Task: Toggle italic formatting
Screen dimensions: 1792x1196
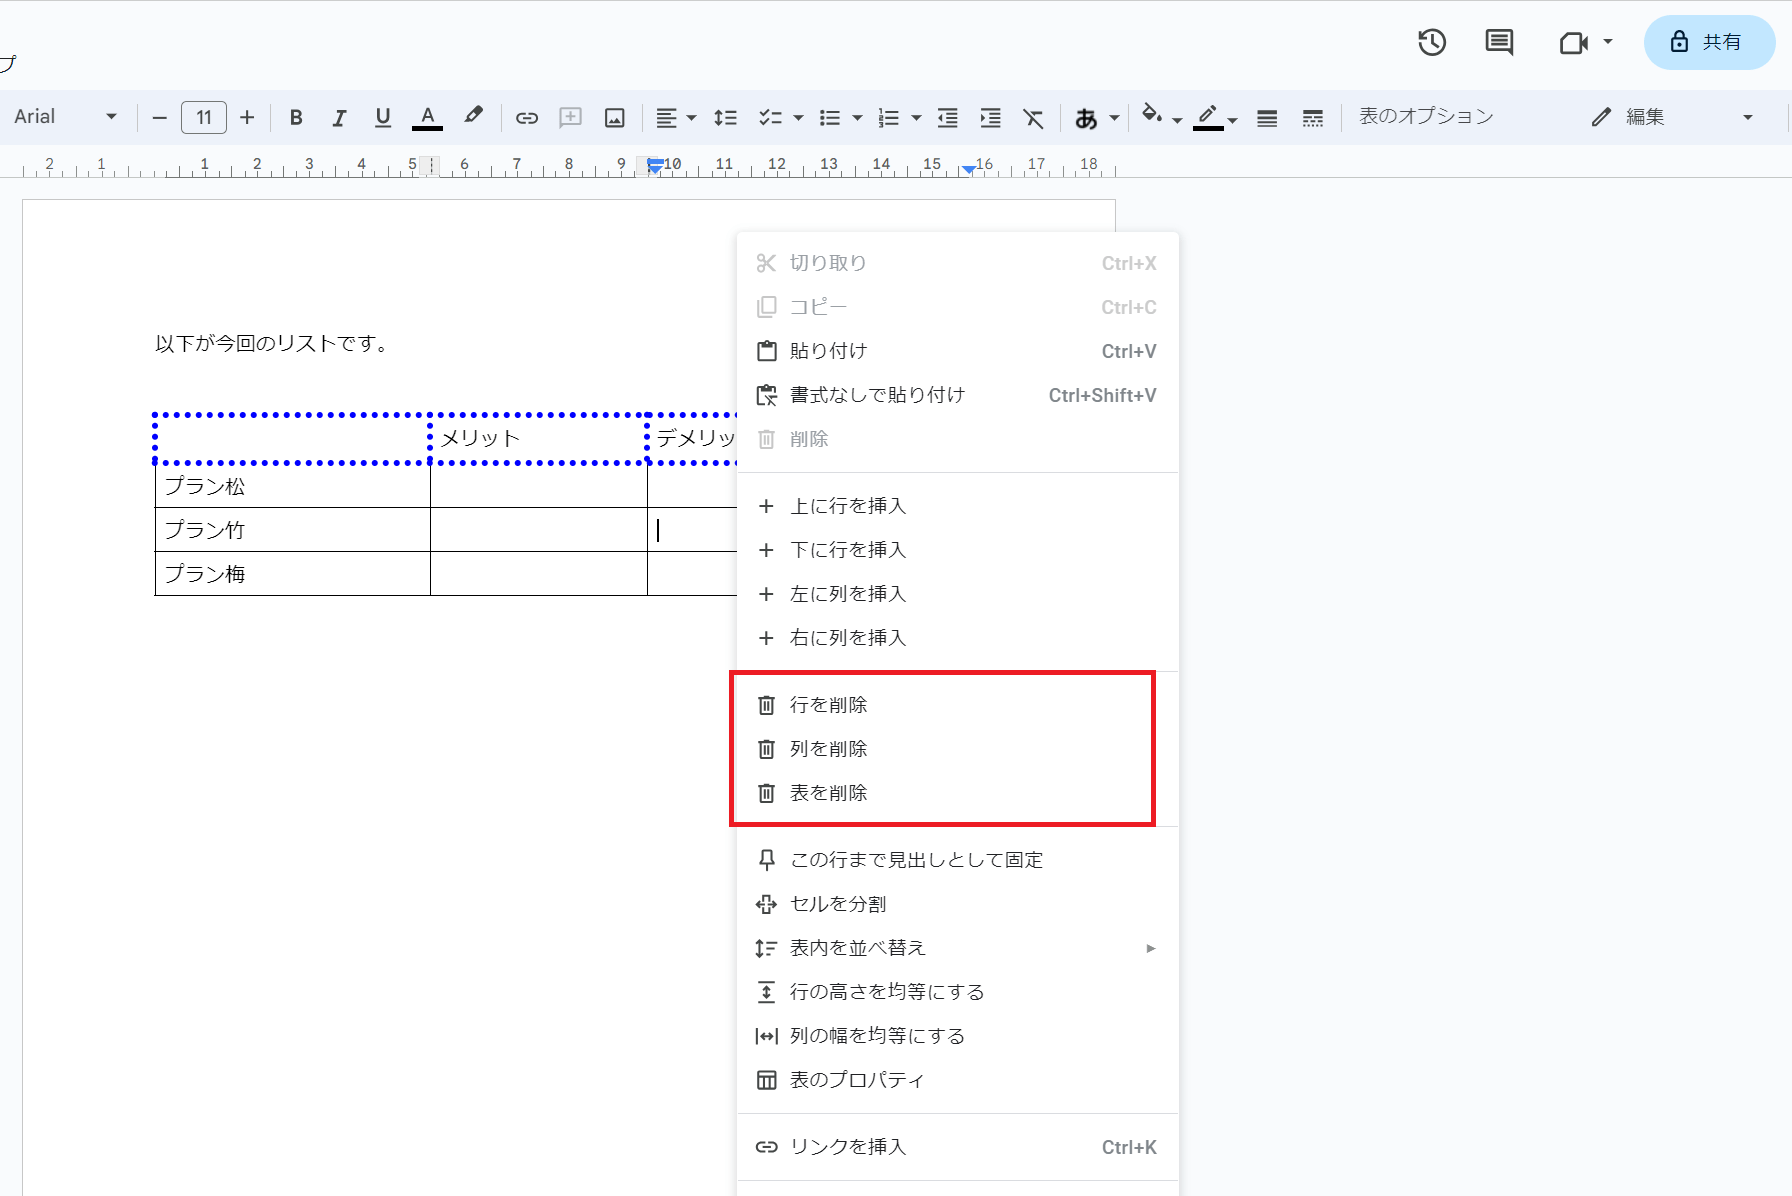Action: click(x=339, y=118)
